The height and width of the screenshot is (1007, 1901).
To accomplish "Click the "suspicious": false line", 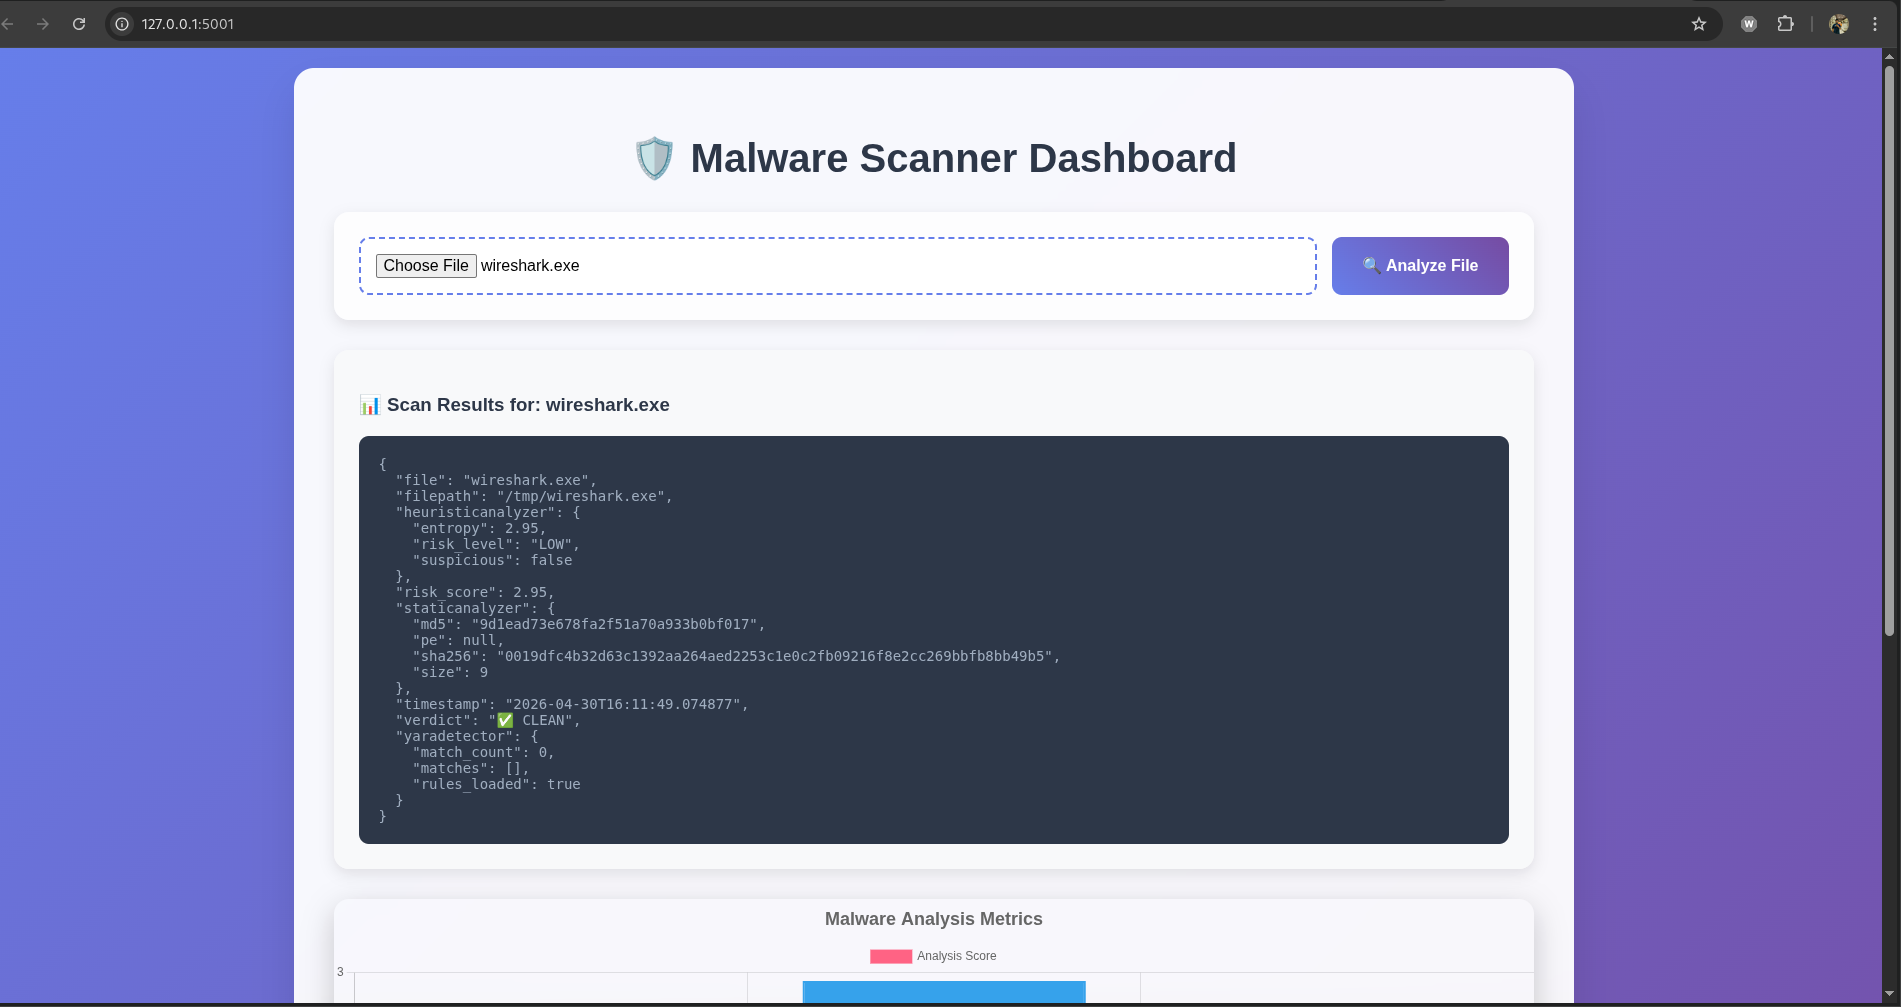I will coord(492,560).
